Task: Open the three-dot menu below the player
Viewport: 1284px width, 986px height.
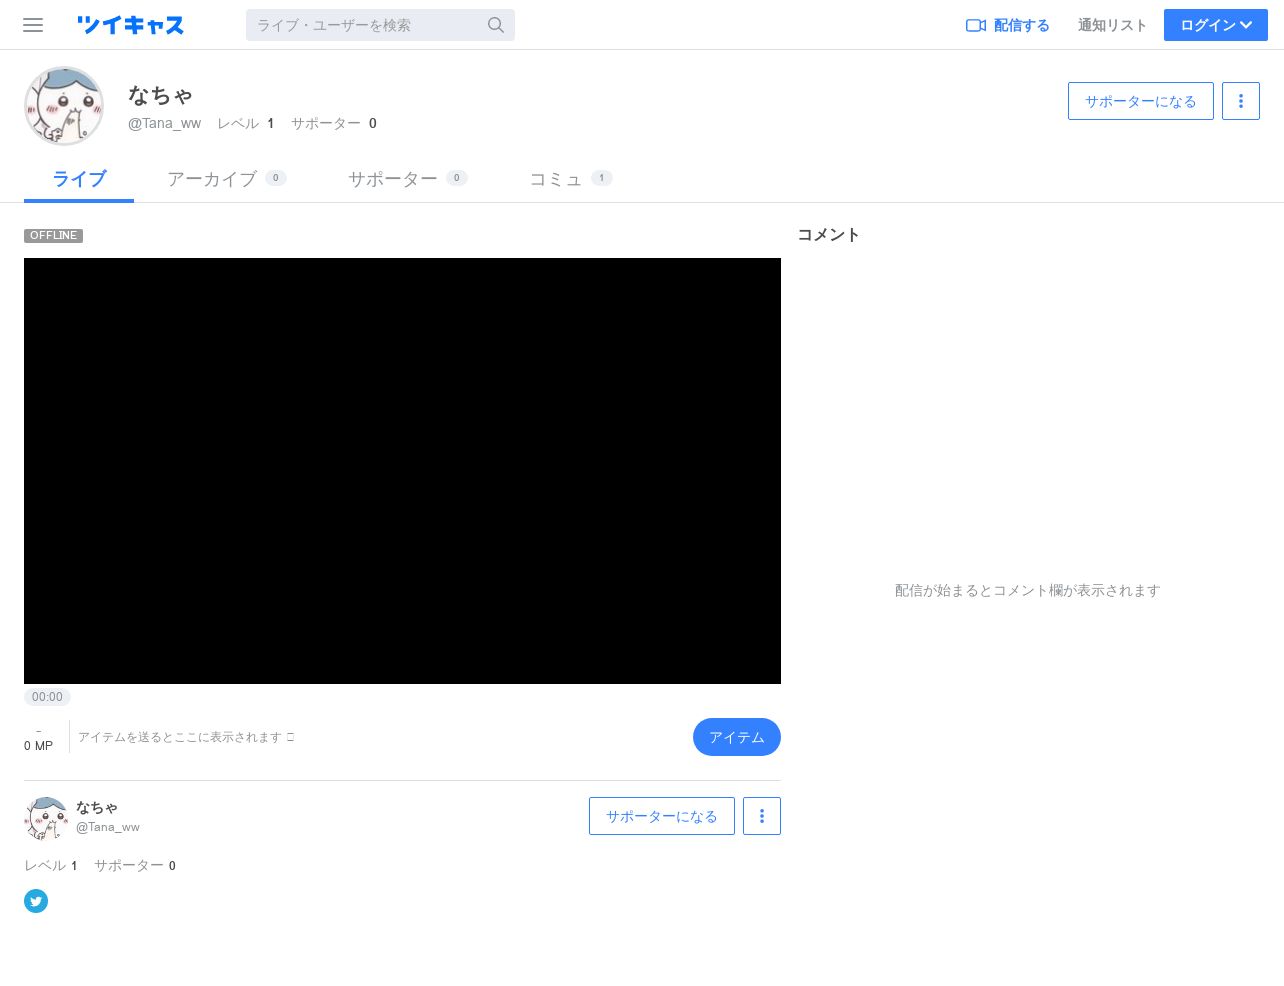Action: tap(762, 816)
